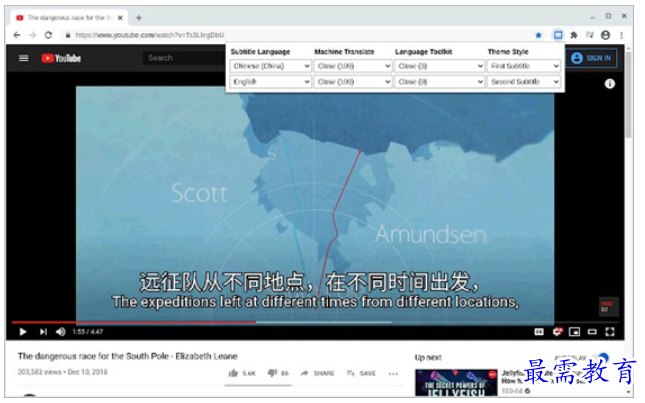This screenshot has width=645, height=403.
Task: Open the Jellyfish video thumbnail in Up next
Action: [x=456, y=383]
